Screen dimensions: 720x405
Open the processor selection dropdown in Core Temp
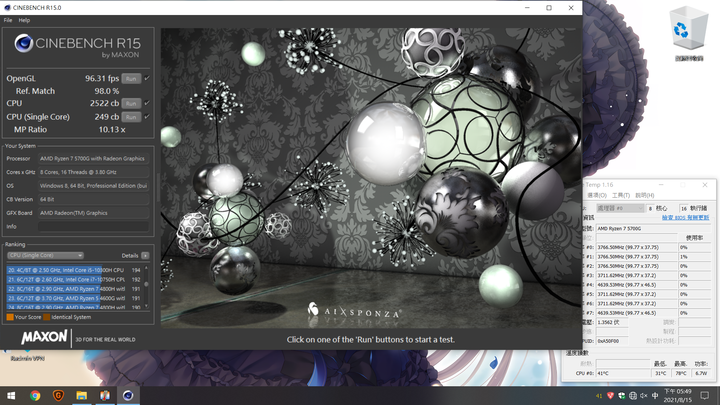620,208
